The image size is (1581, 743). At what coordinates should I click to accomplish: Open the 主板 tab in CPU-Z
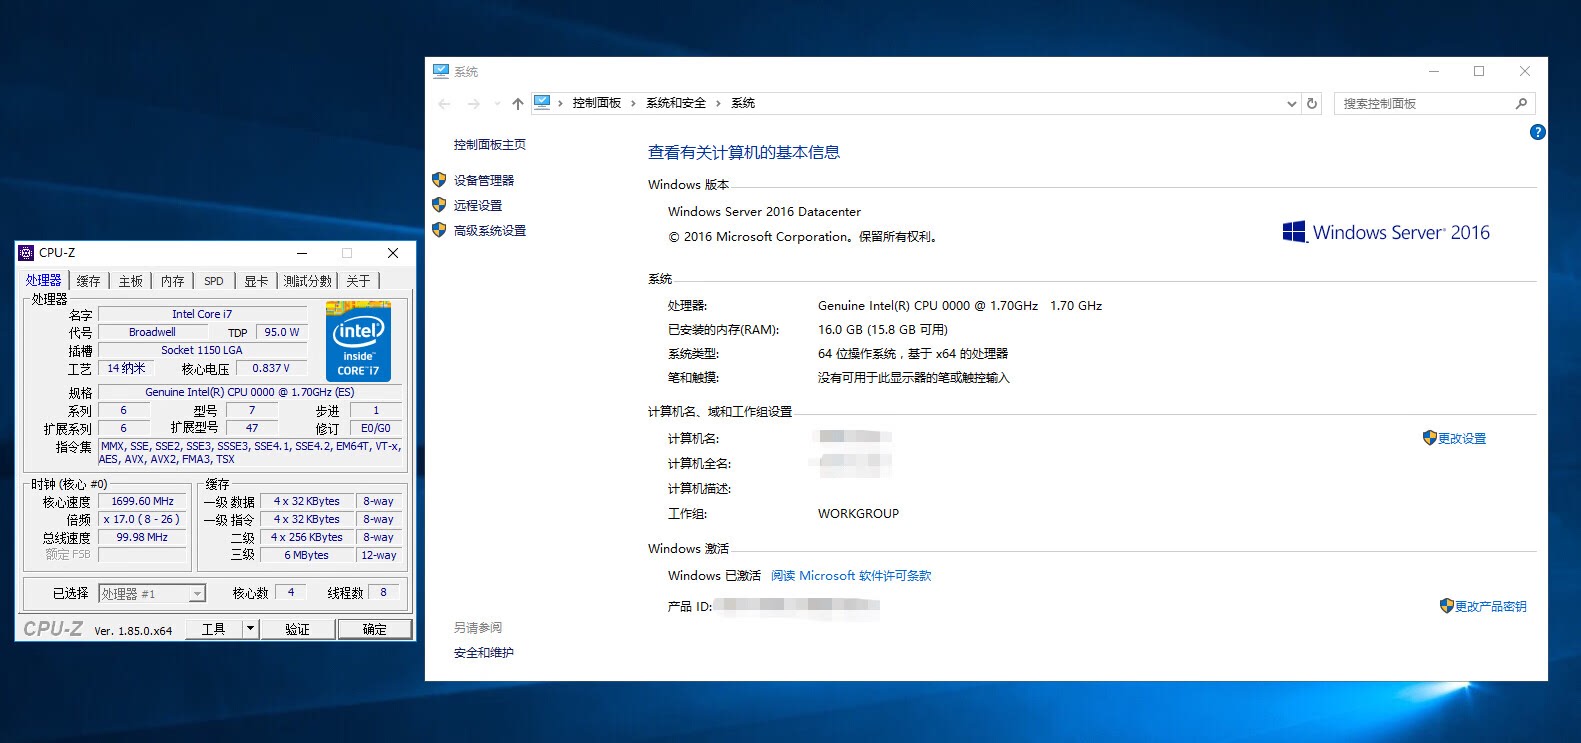[x=131, y=281]
